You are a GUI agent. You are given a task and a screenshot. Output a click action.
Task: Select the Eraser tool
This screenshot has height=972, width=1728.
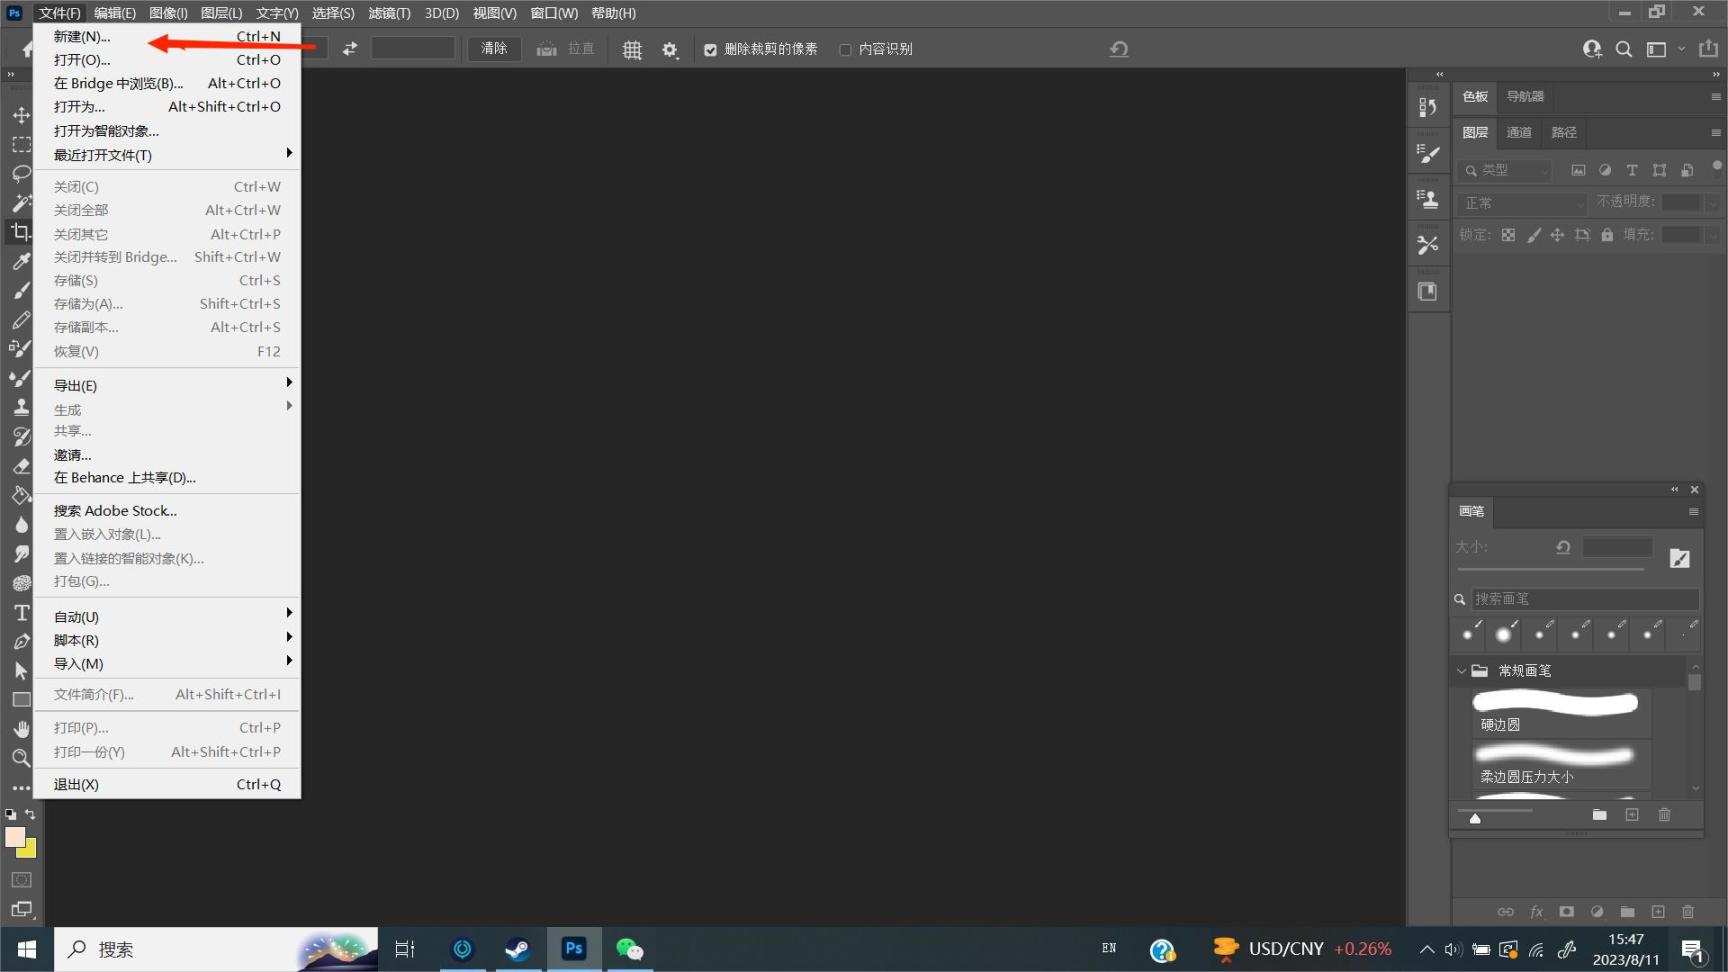coord(21,466)
